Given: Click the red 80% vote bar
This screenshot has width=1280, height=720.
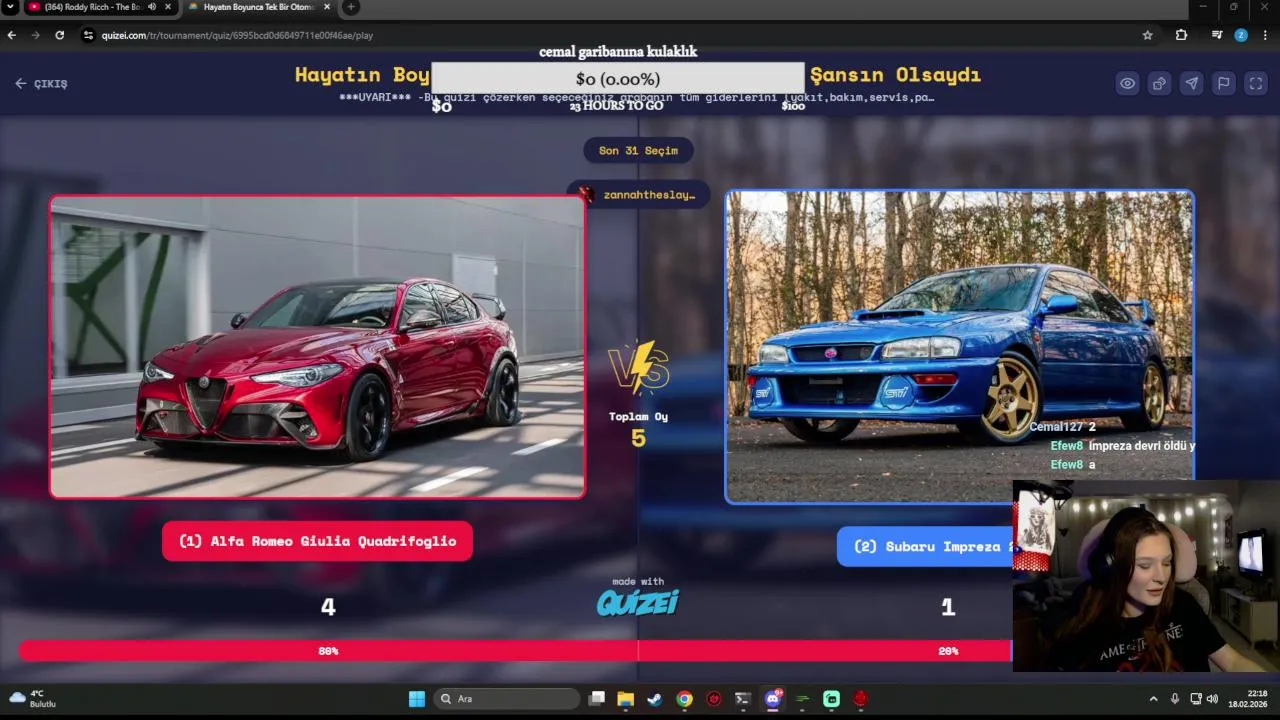Looking at the screenshot, I should [x=328, y=651].
